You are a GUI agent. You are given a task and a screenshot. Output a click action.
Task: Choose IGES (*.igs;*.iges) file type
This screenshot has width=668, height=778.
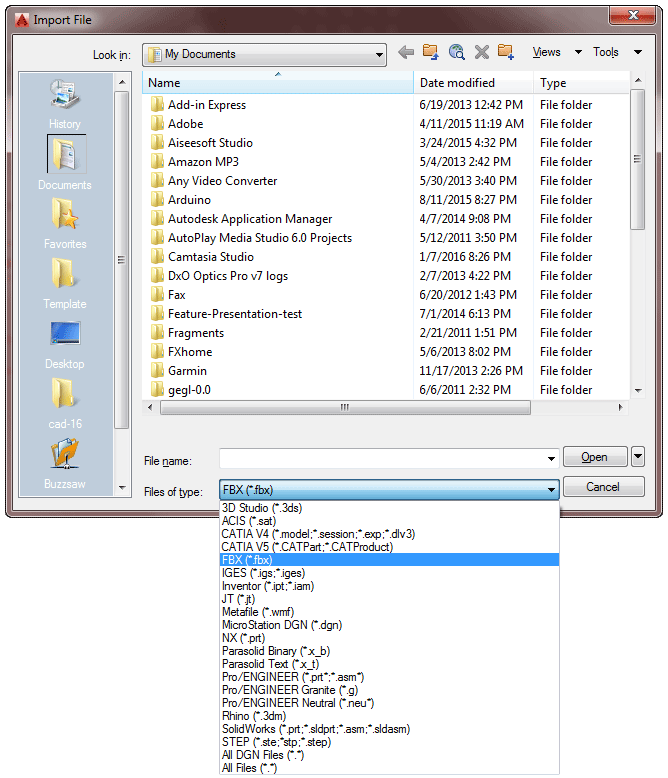[389, 573]
